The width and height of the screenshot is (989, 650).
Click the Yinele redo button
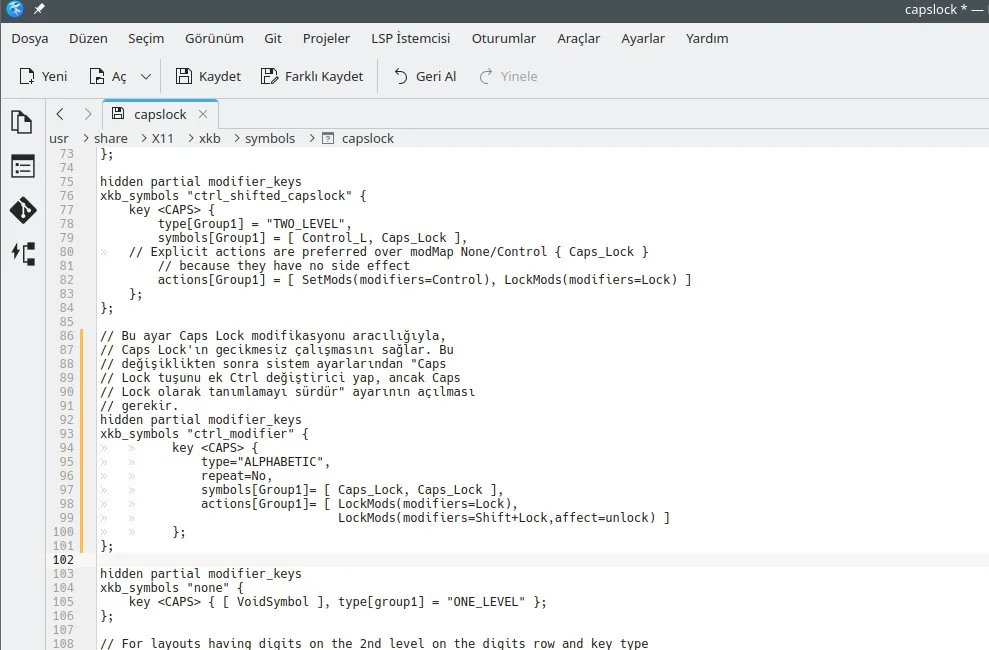point(508,76)
